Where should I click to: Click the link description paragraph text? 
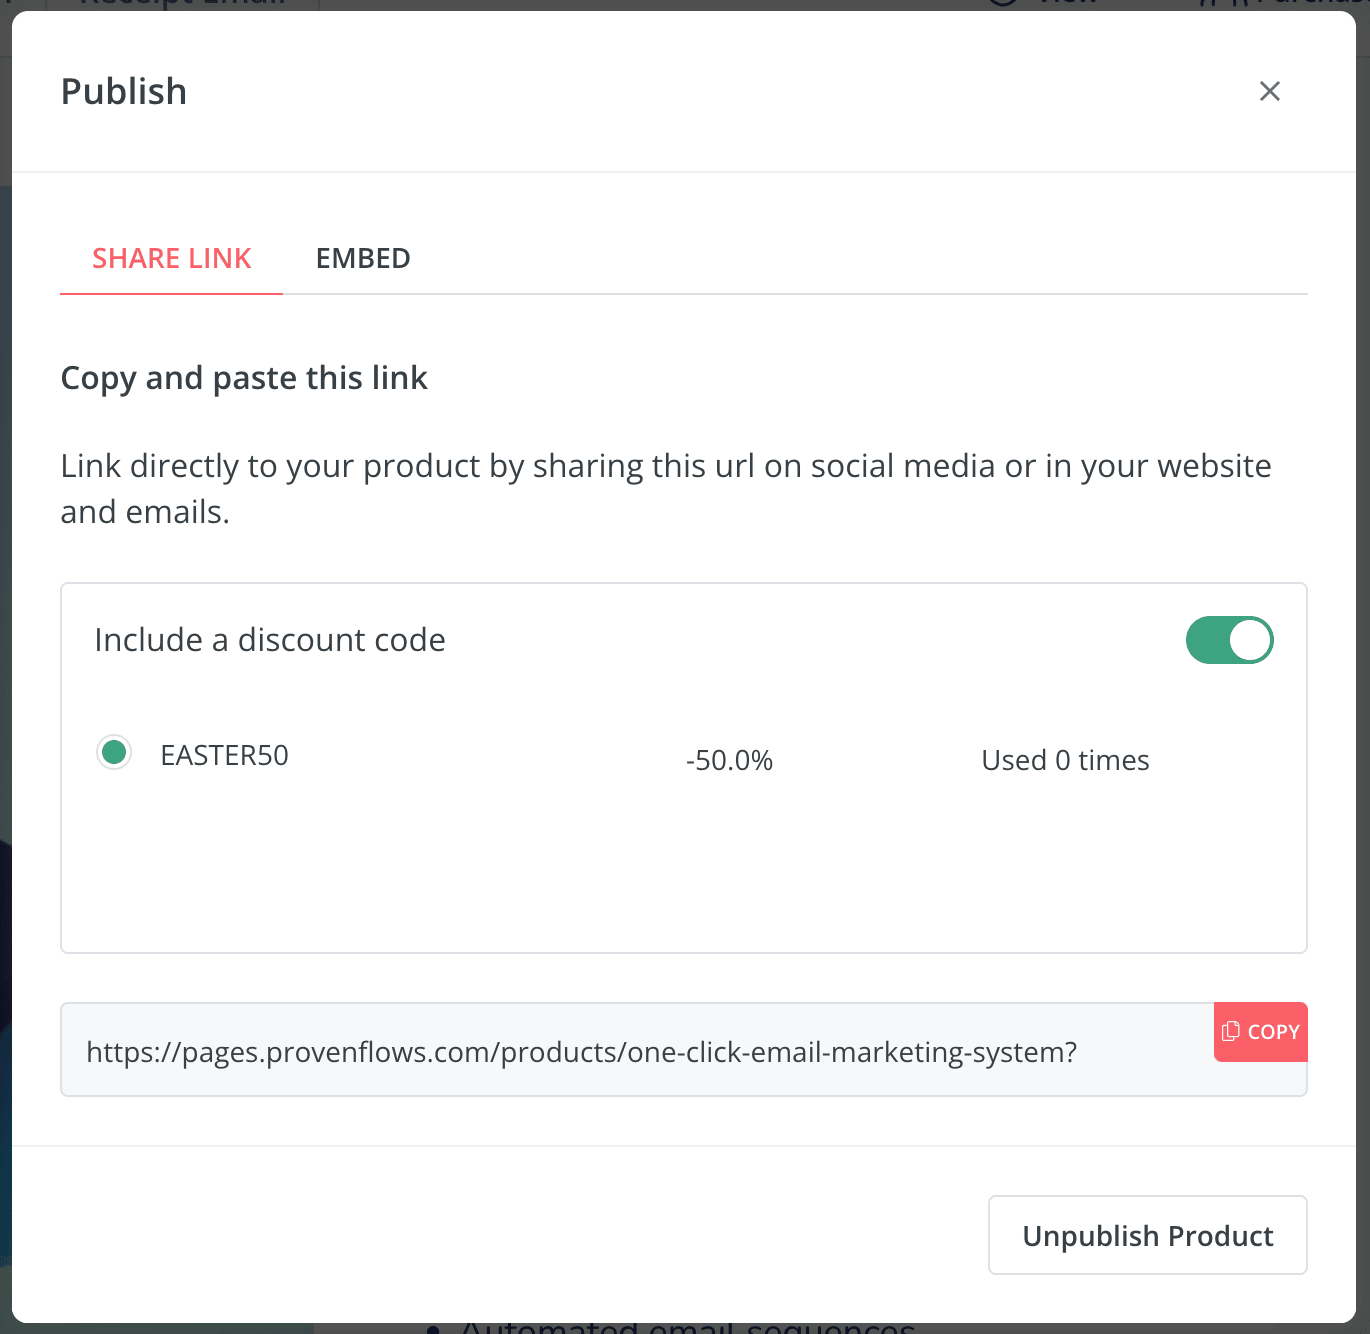coord(666,489)
